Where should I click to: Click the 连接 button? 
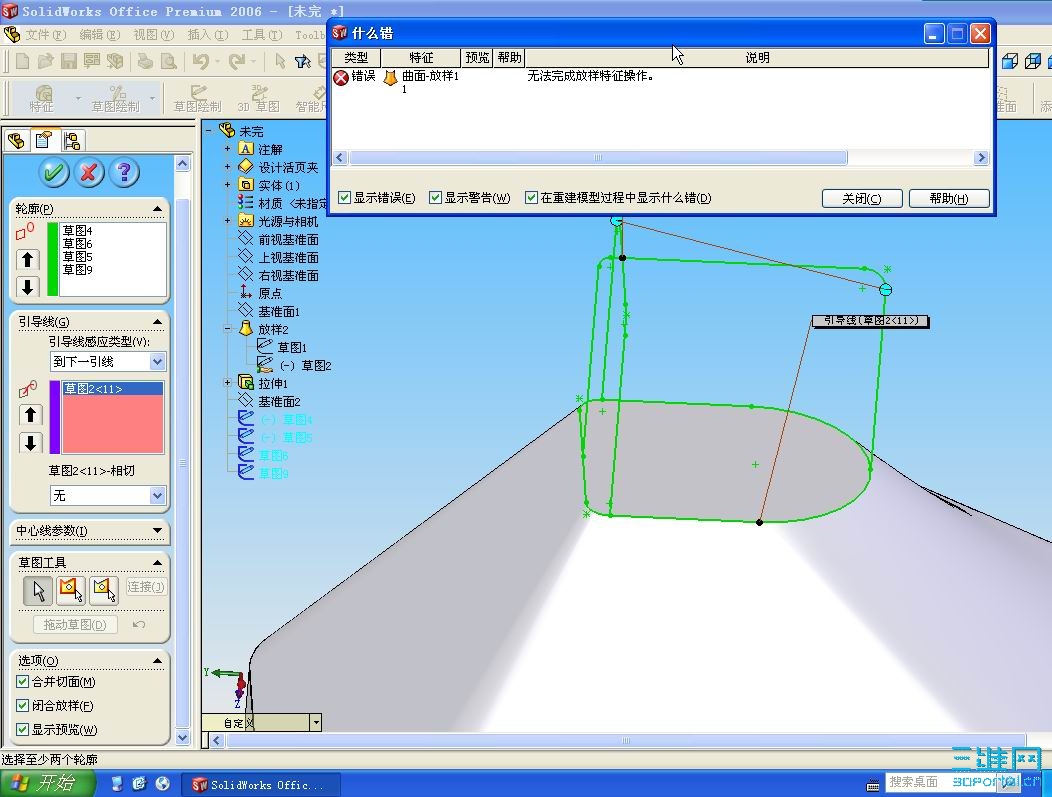[x=146, y=587]
